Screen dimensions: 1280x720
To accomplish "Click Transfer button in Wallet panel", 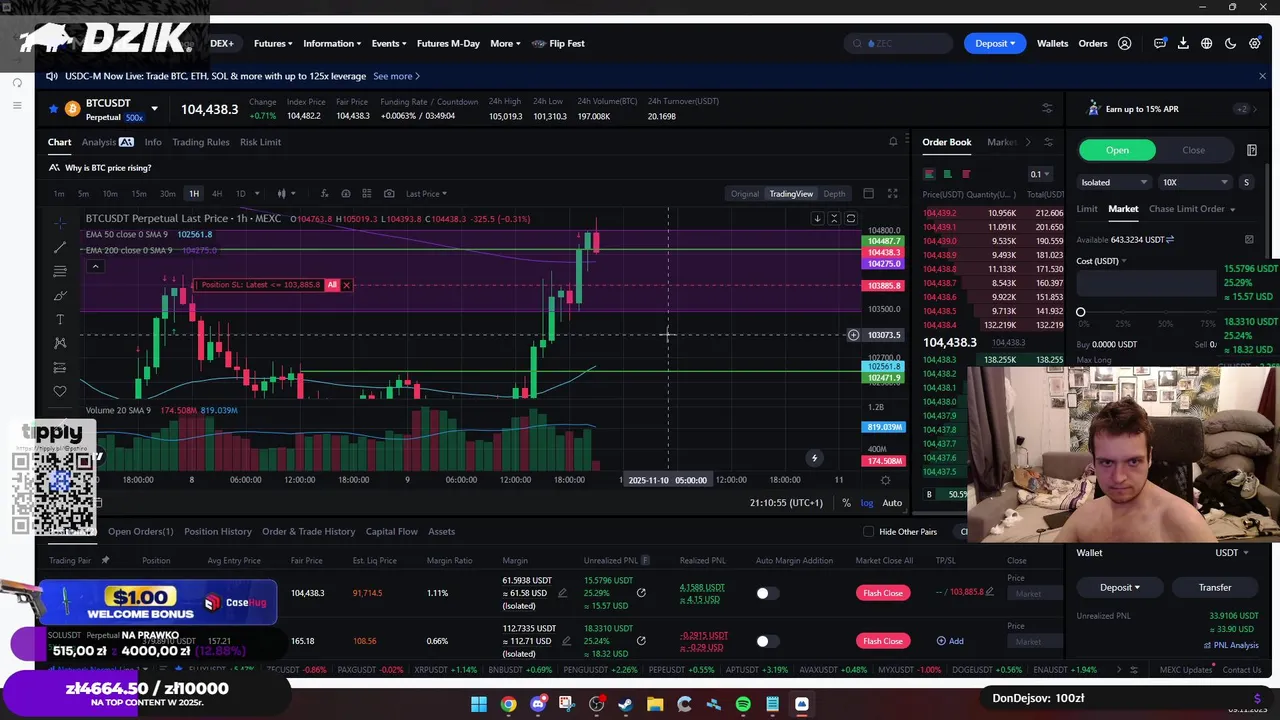I will point(1215,588).
